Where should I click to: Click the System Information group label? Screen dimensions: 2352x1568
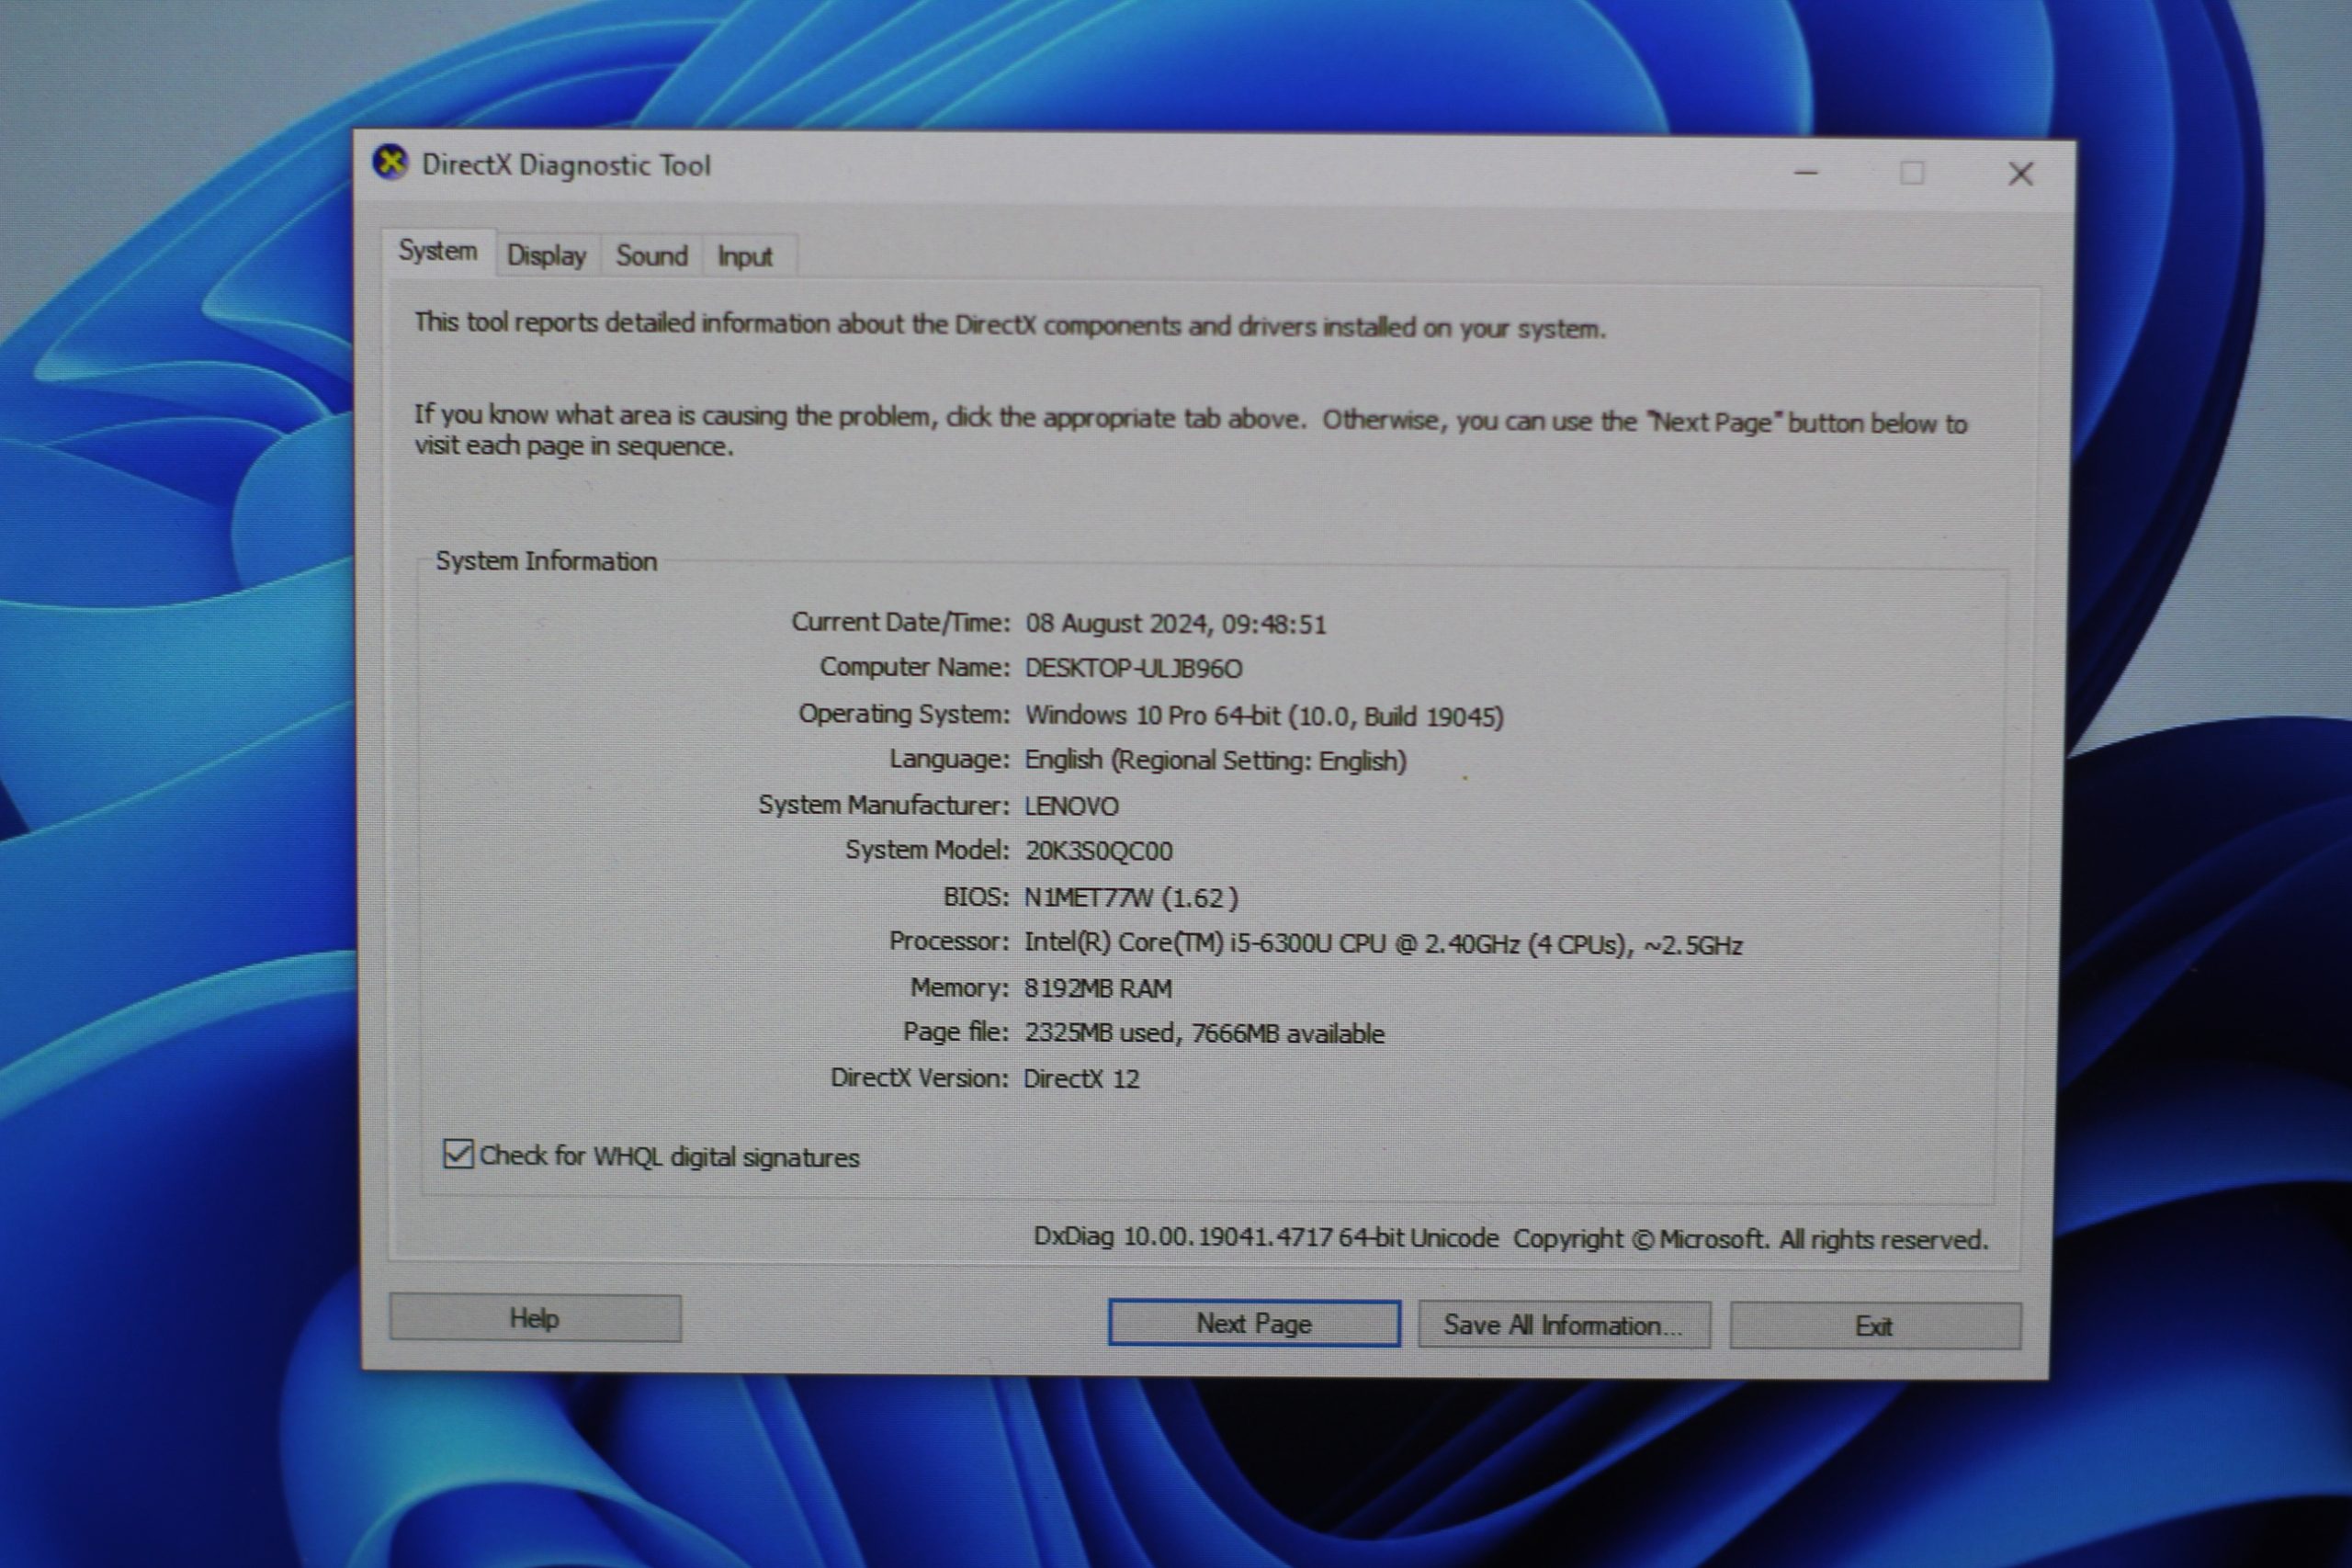pyautogui.click(x=546, y=561)
